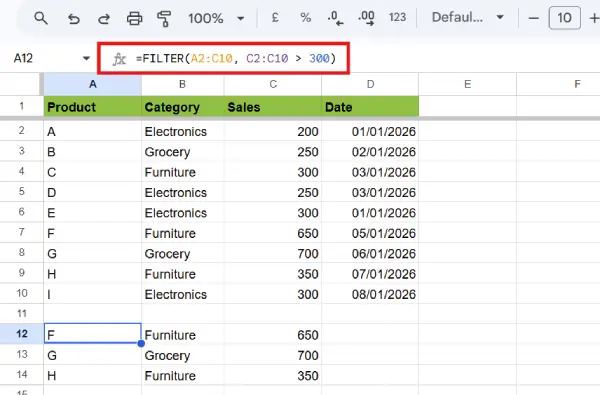Select product I cell in row 10
The image size is (600, 395).
point(93,294)
